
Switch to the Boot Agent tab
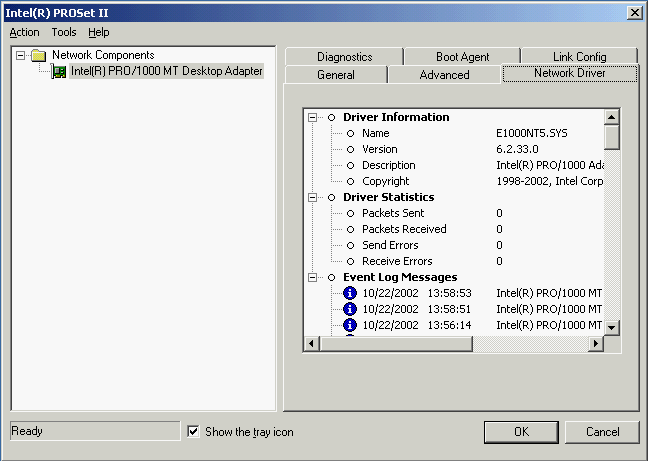(462, 57)
